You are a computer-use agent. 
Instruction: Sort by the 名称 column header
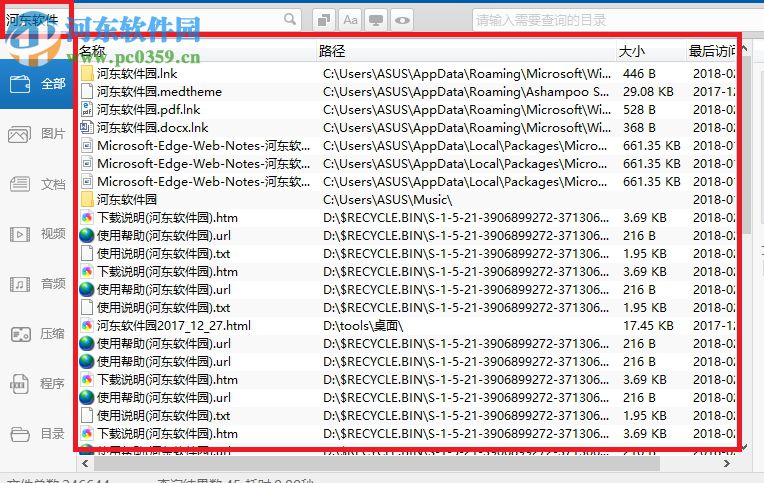coord(197,51)
